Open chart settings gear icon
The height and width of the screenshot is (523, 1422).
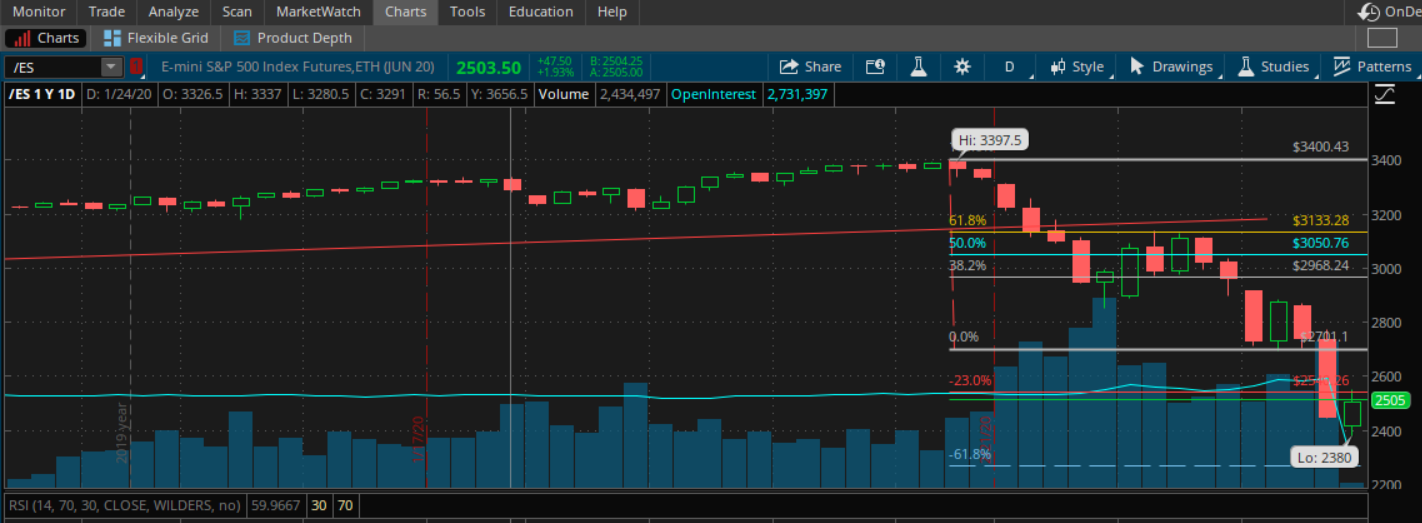(962, 66)
